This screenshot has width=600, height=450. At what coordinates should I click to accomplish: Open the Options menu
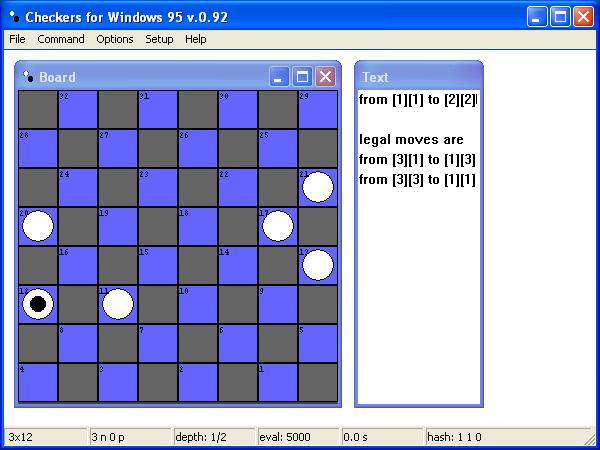click(115, 39)
